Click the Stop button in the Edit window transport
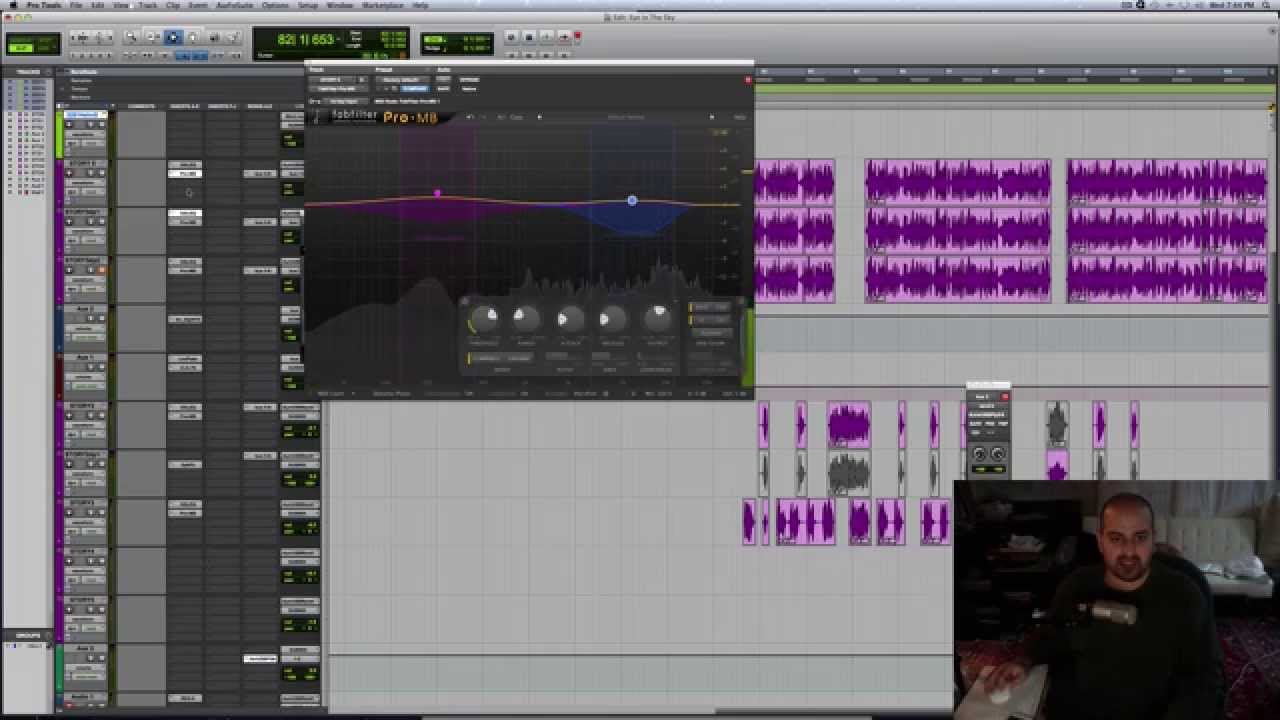This screenshot has height=720, width=1280. (529, 37)
